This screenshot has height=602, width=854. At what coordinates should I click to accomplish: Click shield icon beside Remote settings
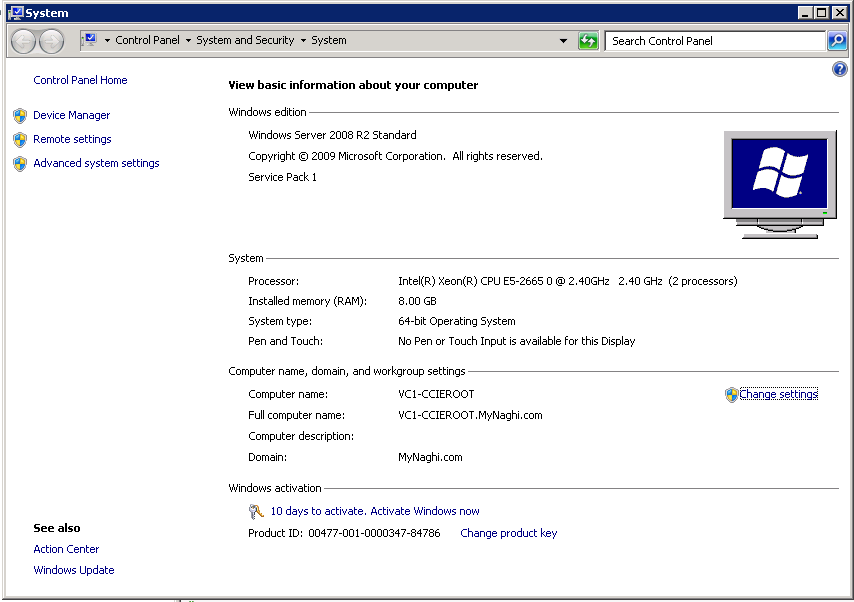(20, 140)
